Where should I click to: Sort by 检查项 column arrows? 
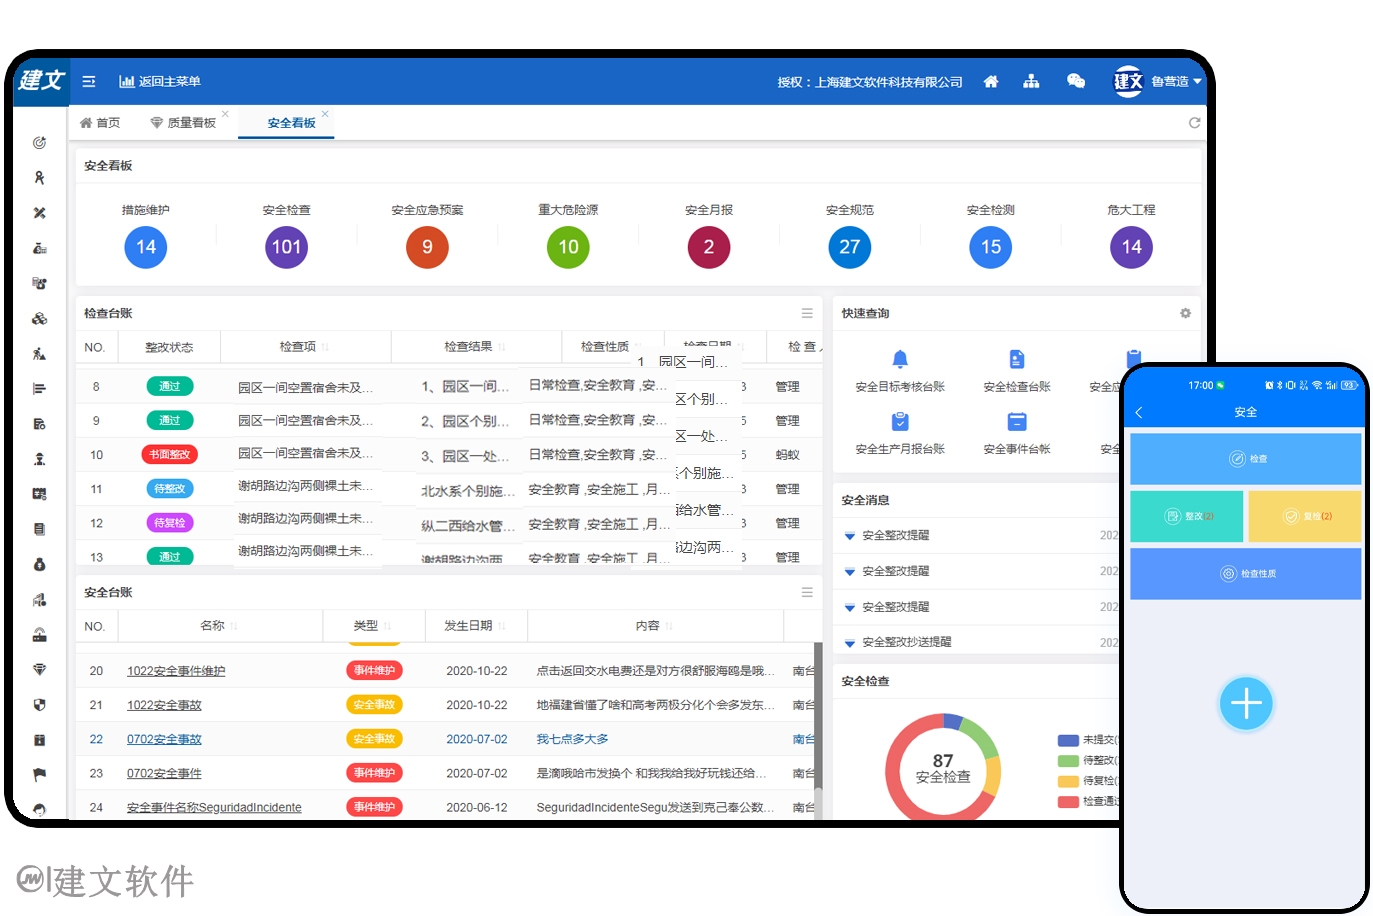[325, 347]
